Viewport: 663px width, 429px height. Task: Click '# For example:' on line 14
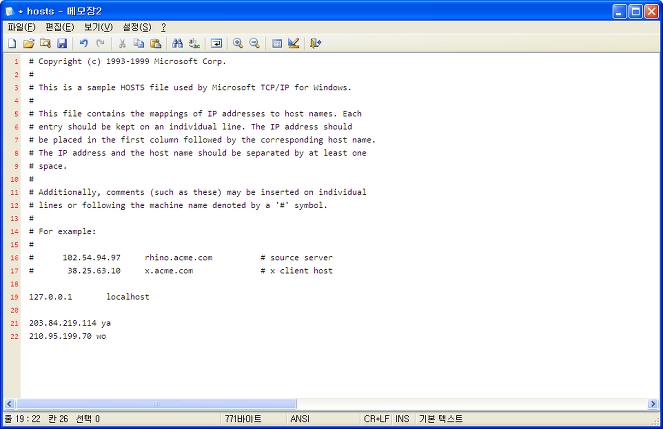pos(62,231)
